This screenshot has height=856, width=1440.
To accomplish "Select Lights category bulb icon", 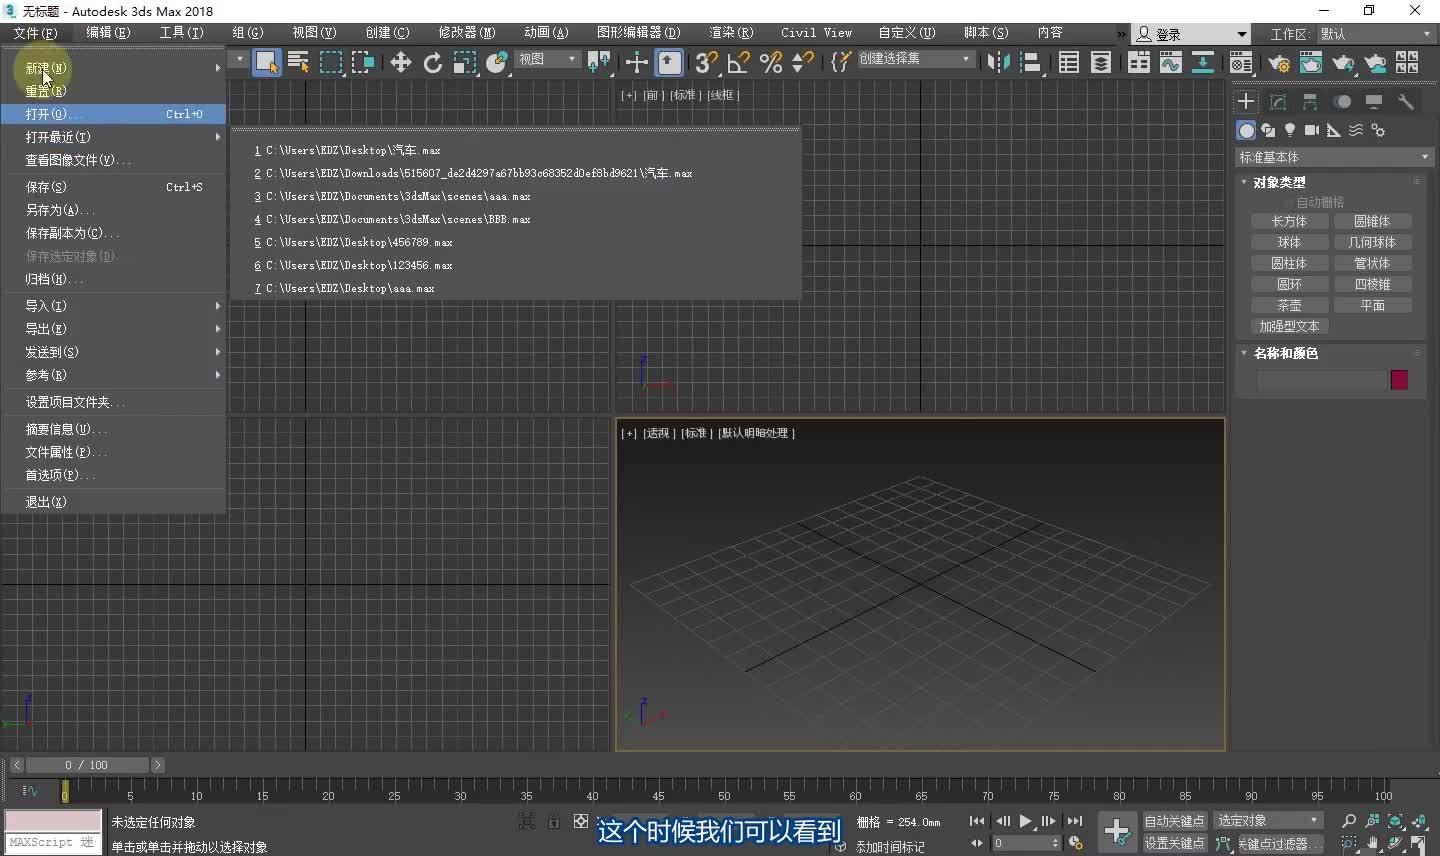I will [1290, 130].
